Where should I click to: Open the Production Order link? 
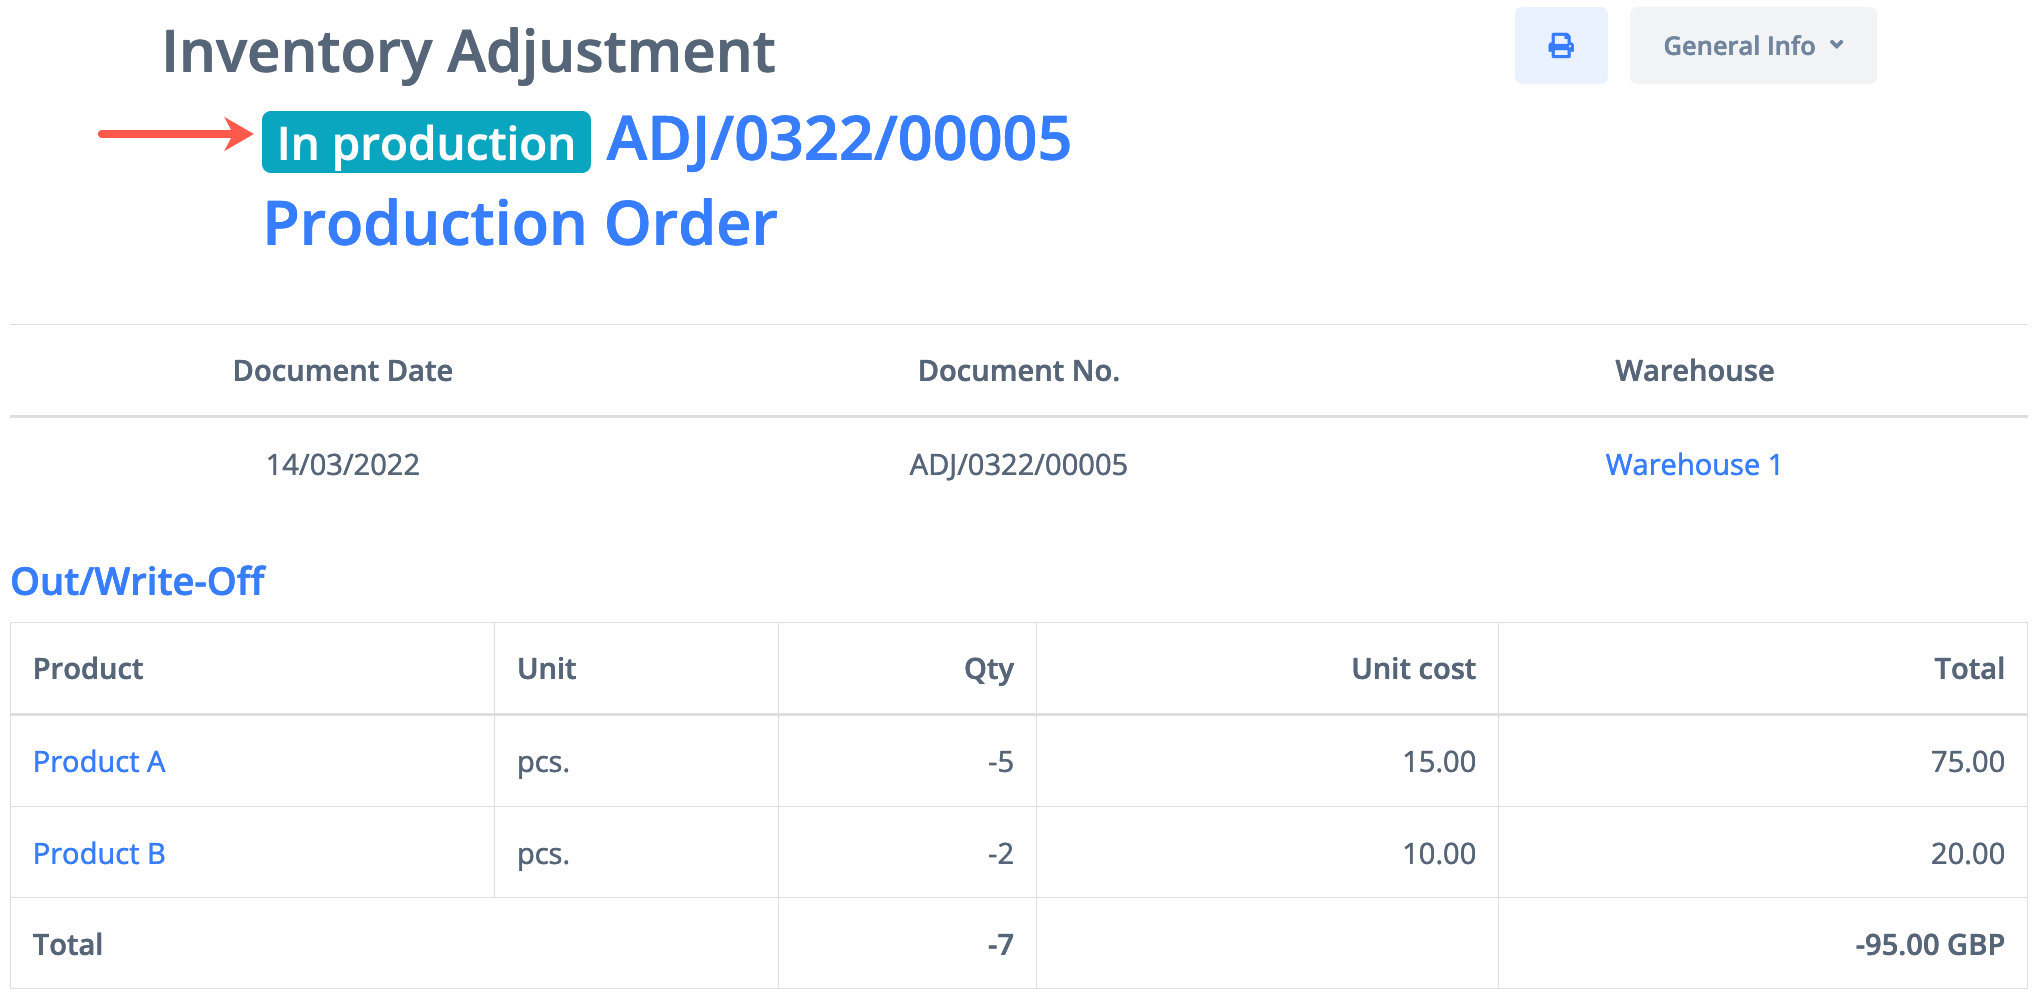click(x=520, y=223)
